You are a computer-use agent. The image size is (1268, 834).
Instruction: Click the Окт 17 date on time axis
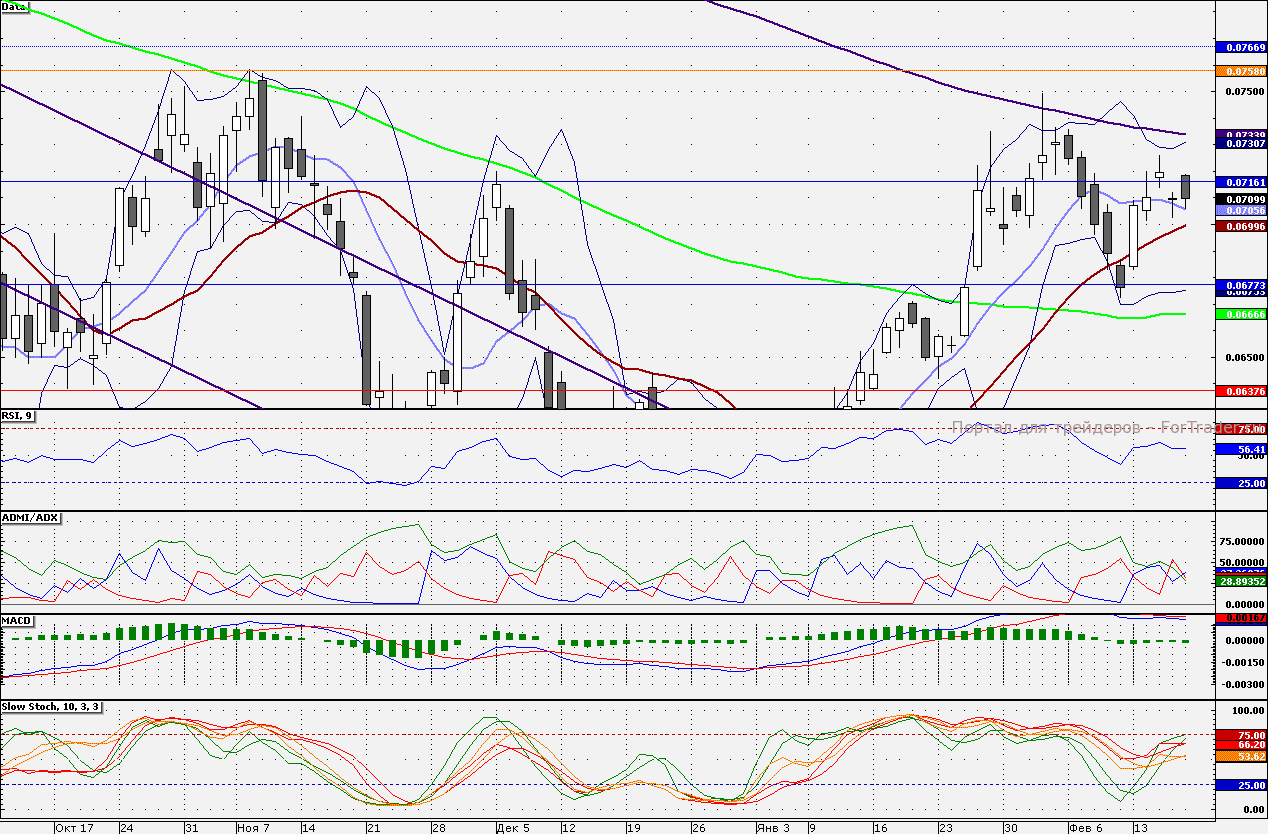(74, 827)
